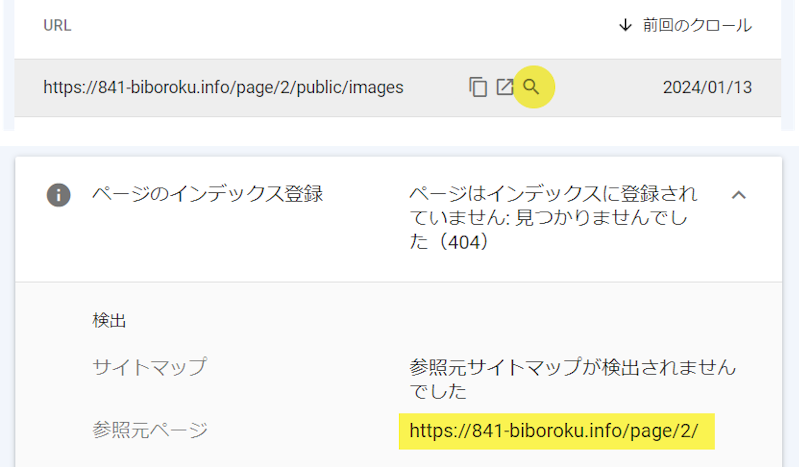Click the ページのインデックス登録 heading
Viewport: 799px width, 467px height.
(x=207, y=194)
